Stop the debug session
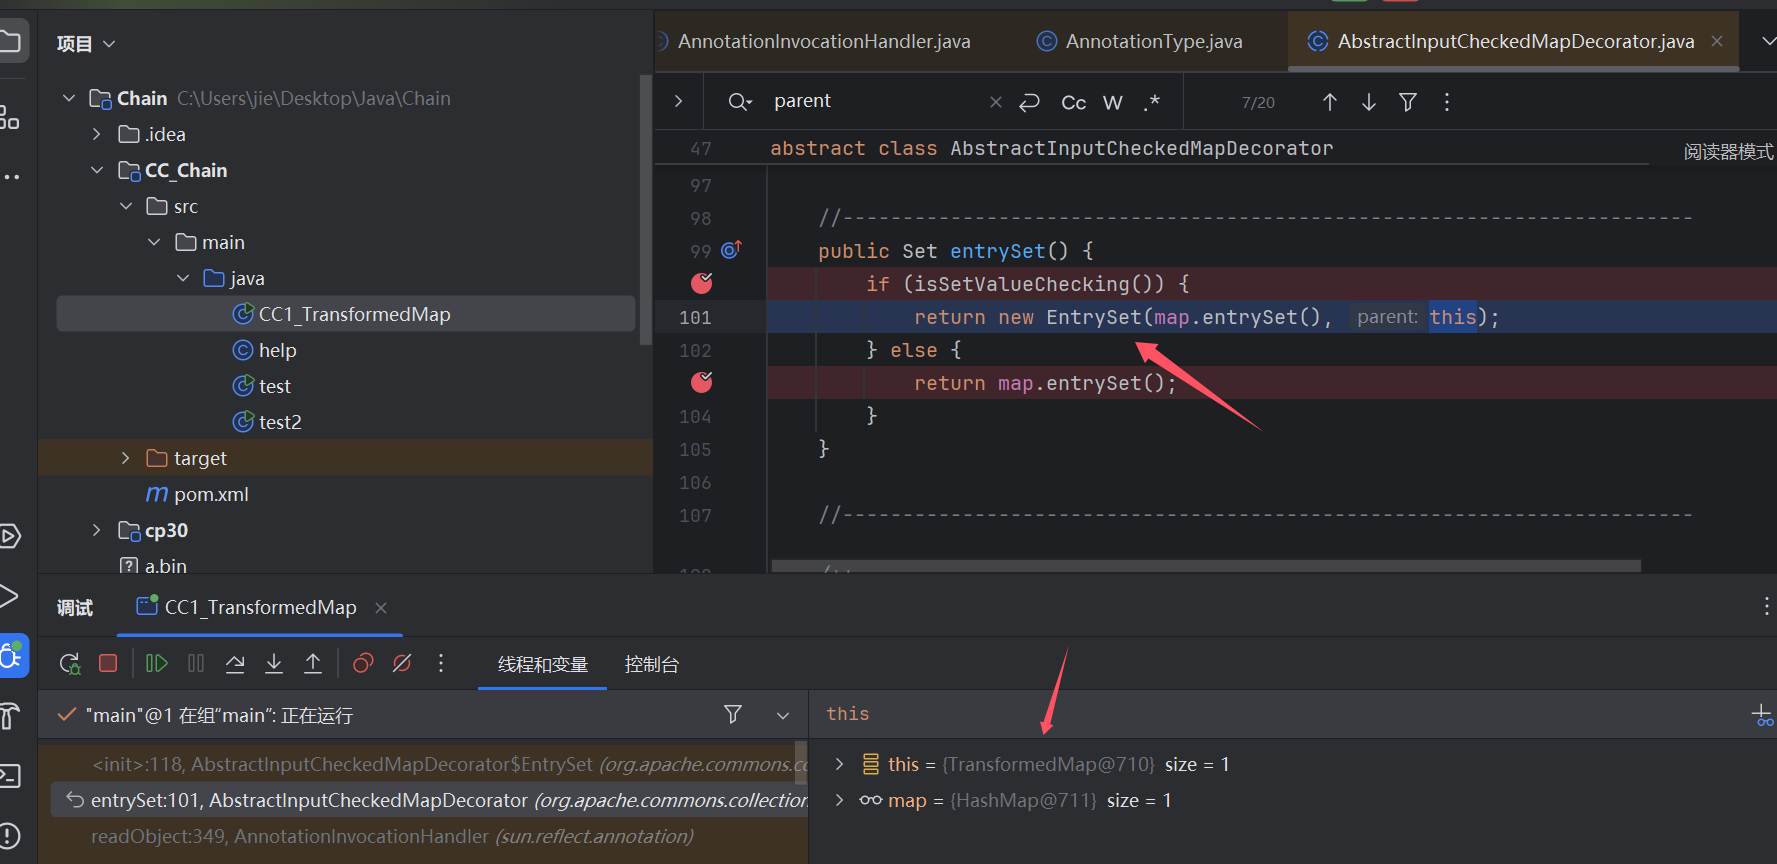 108,664
